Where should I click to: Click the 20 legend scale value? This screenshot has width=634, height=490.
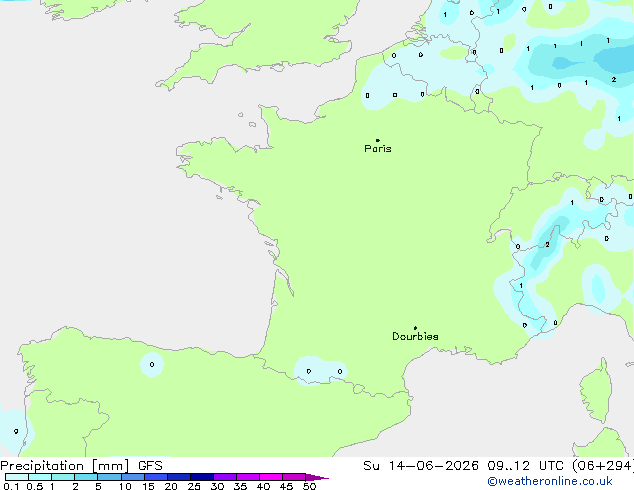pos(171,486)
